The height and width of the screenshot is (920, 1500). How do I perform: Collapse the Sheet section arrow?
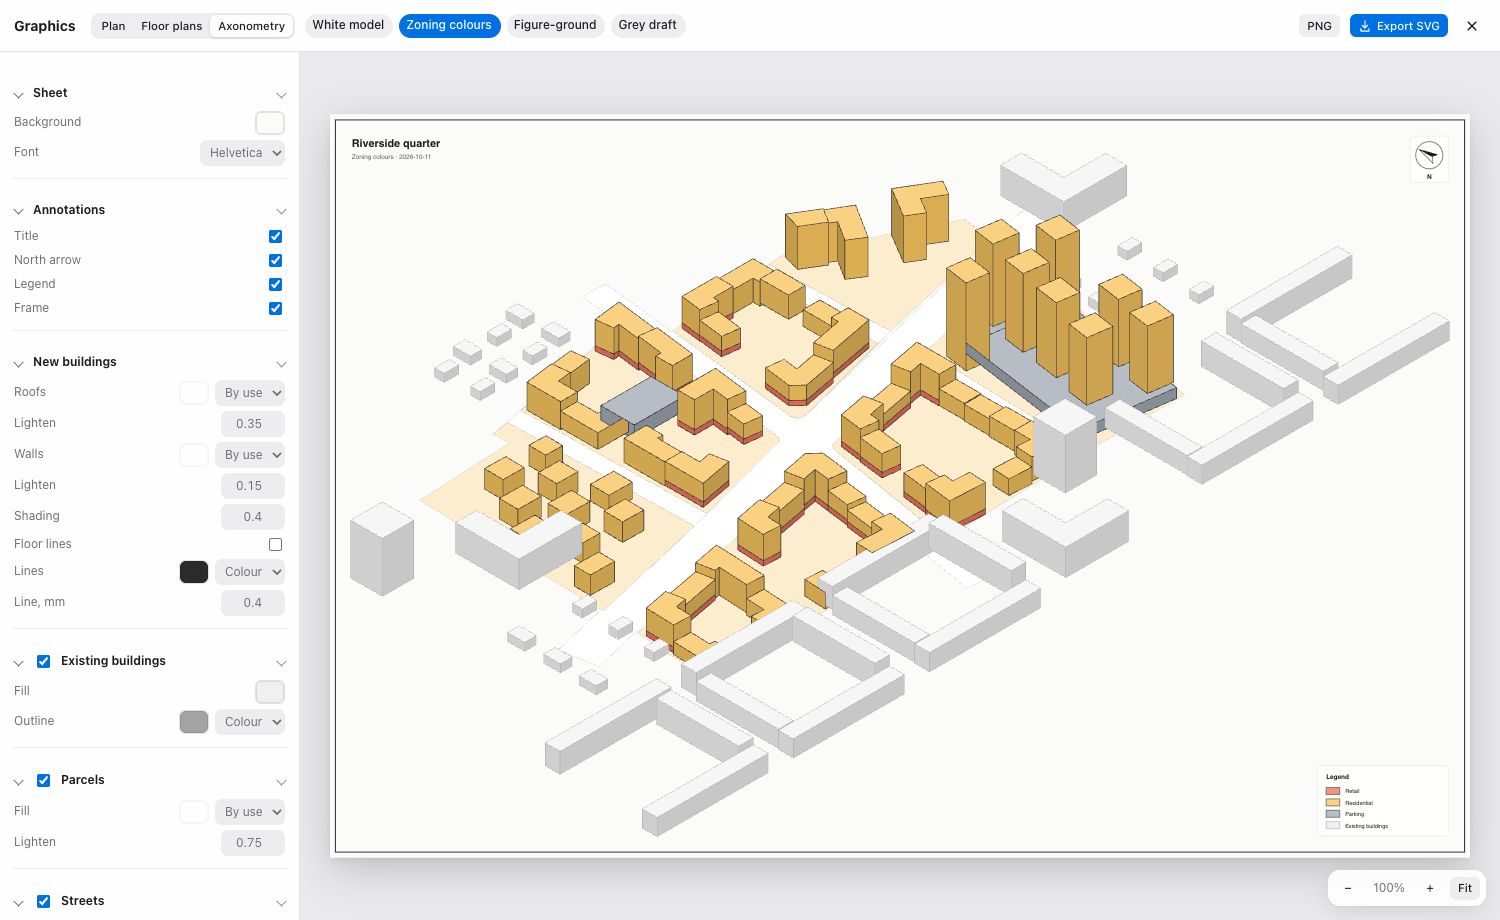[x=18, y=95]
